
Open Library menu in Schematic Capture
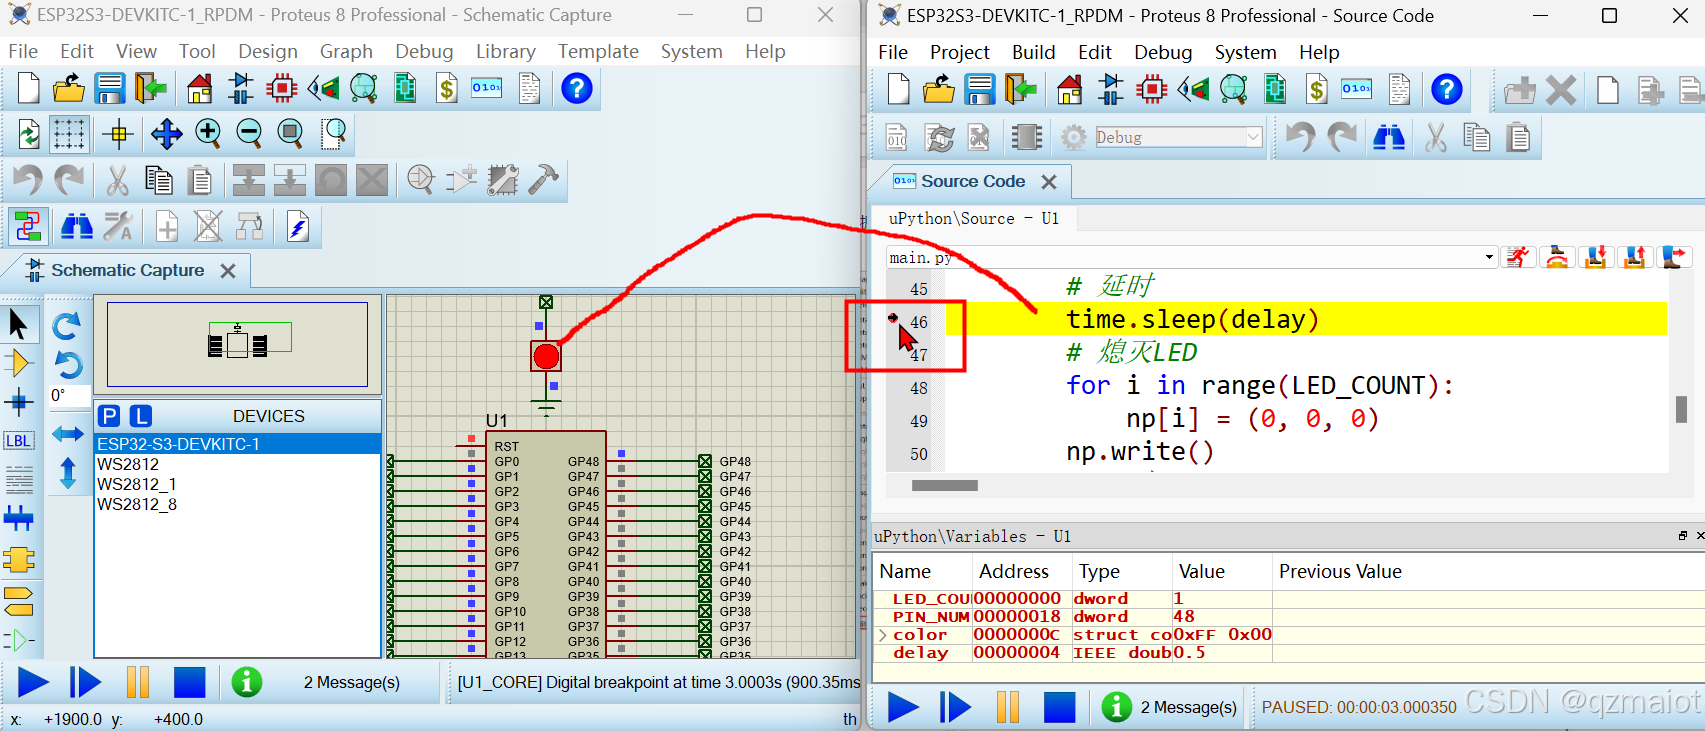(505, 51)
